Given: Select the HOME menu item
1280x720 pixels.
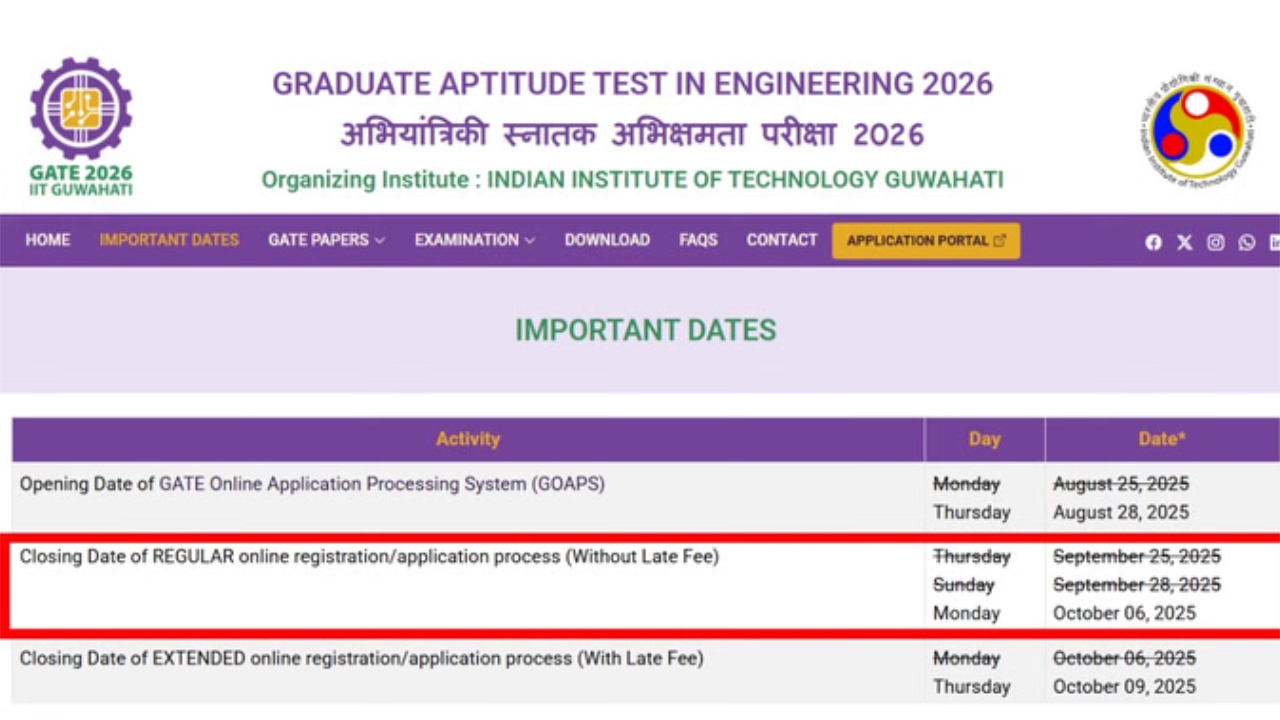Looking at the screenshot, I should (x=47, y=240).
